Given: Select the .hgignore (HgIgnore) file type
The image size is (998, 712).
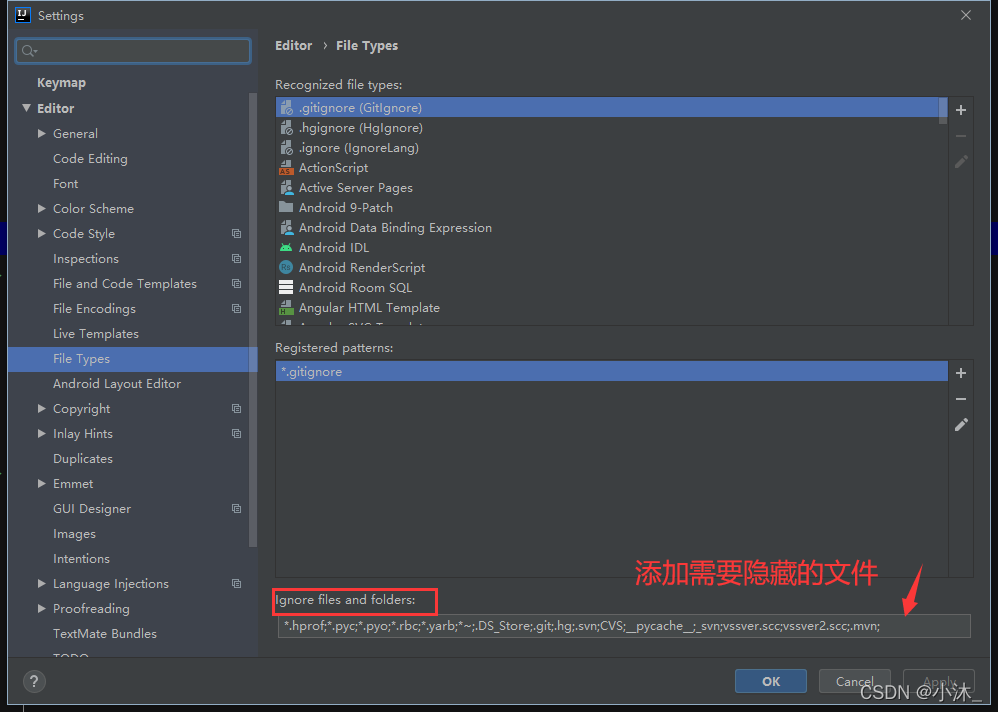Looking at the screenshot, I should pos(612,128).
